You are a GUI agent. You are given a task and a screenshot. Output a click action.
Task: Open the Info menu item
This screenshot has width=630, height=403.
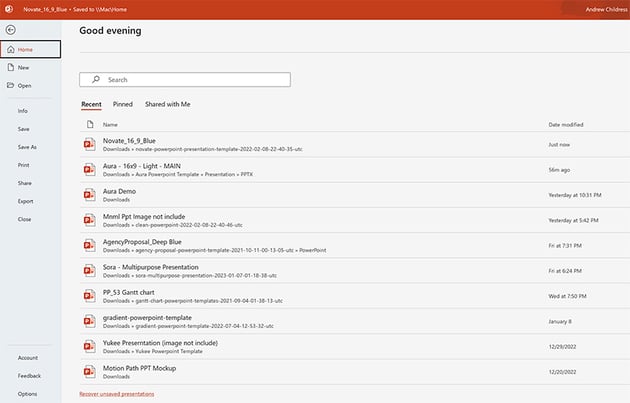click(x=23, y=111)
